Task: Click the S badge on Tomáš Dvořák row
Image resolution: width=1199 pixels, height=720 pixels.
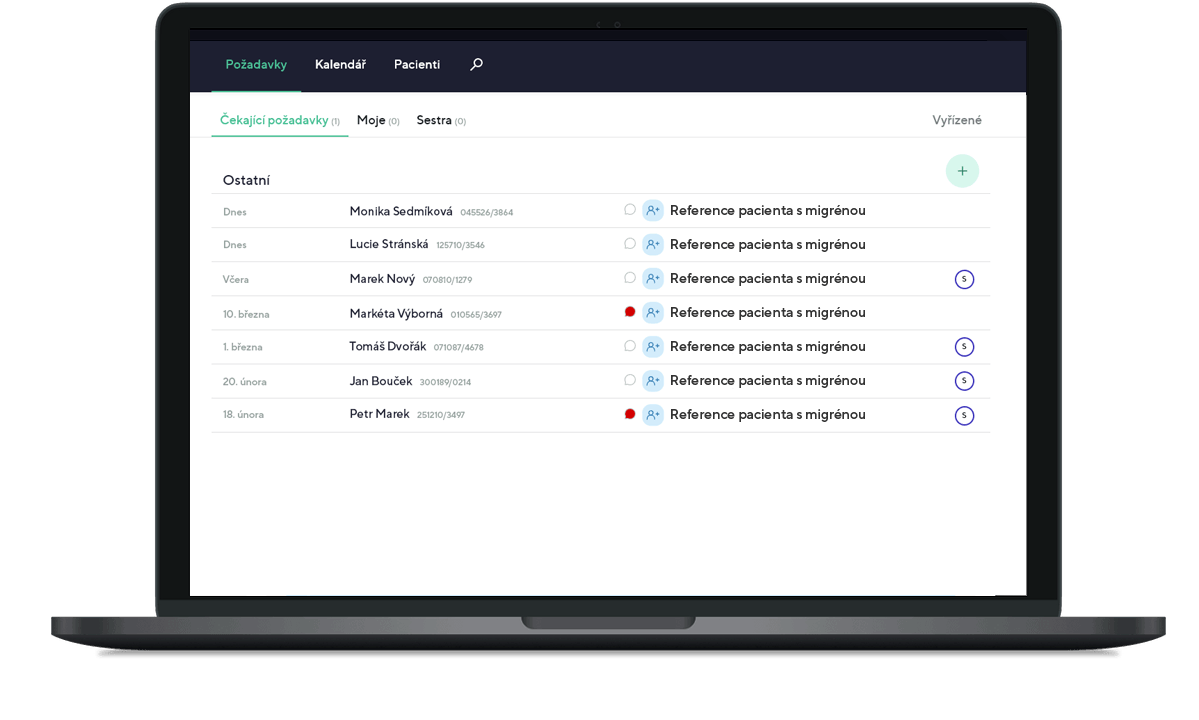Action: pyautogui.click(x=964, y=347)
